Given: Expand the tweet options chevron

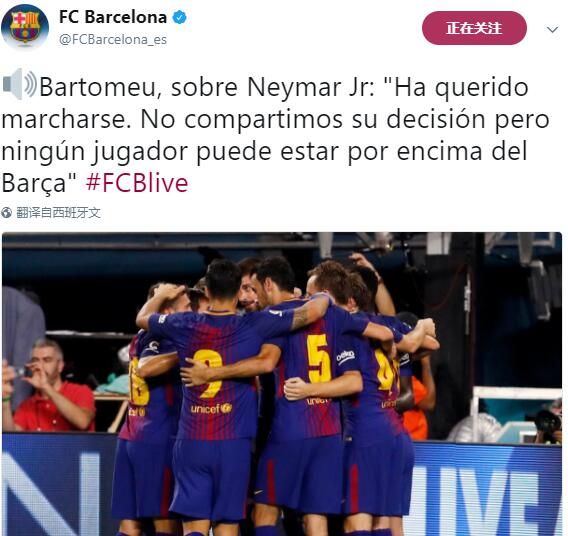Looking at the screenshot, I should click(552, 29).
